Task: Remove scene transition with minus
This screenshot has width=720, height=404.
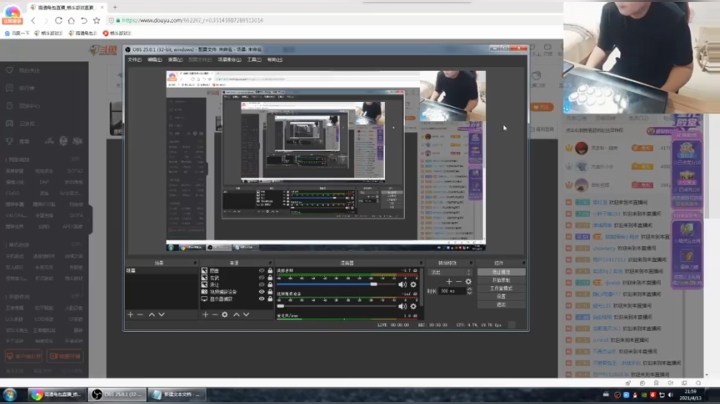Action: (458, 281)
